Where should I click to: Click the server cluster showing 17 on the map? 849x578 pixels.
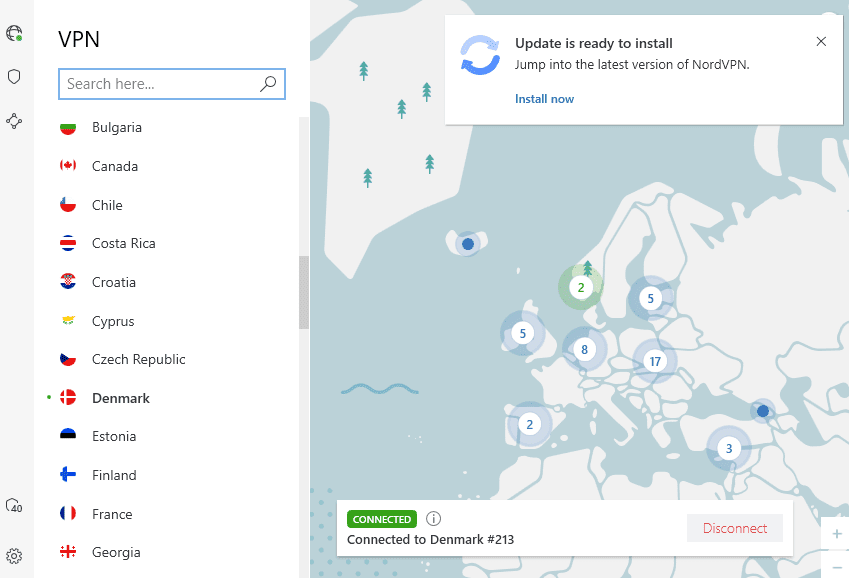click(x=654, y=361)
